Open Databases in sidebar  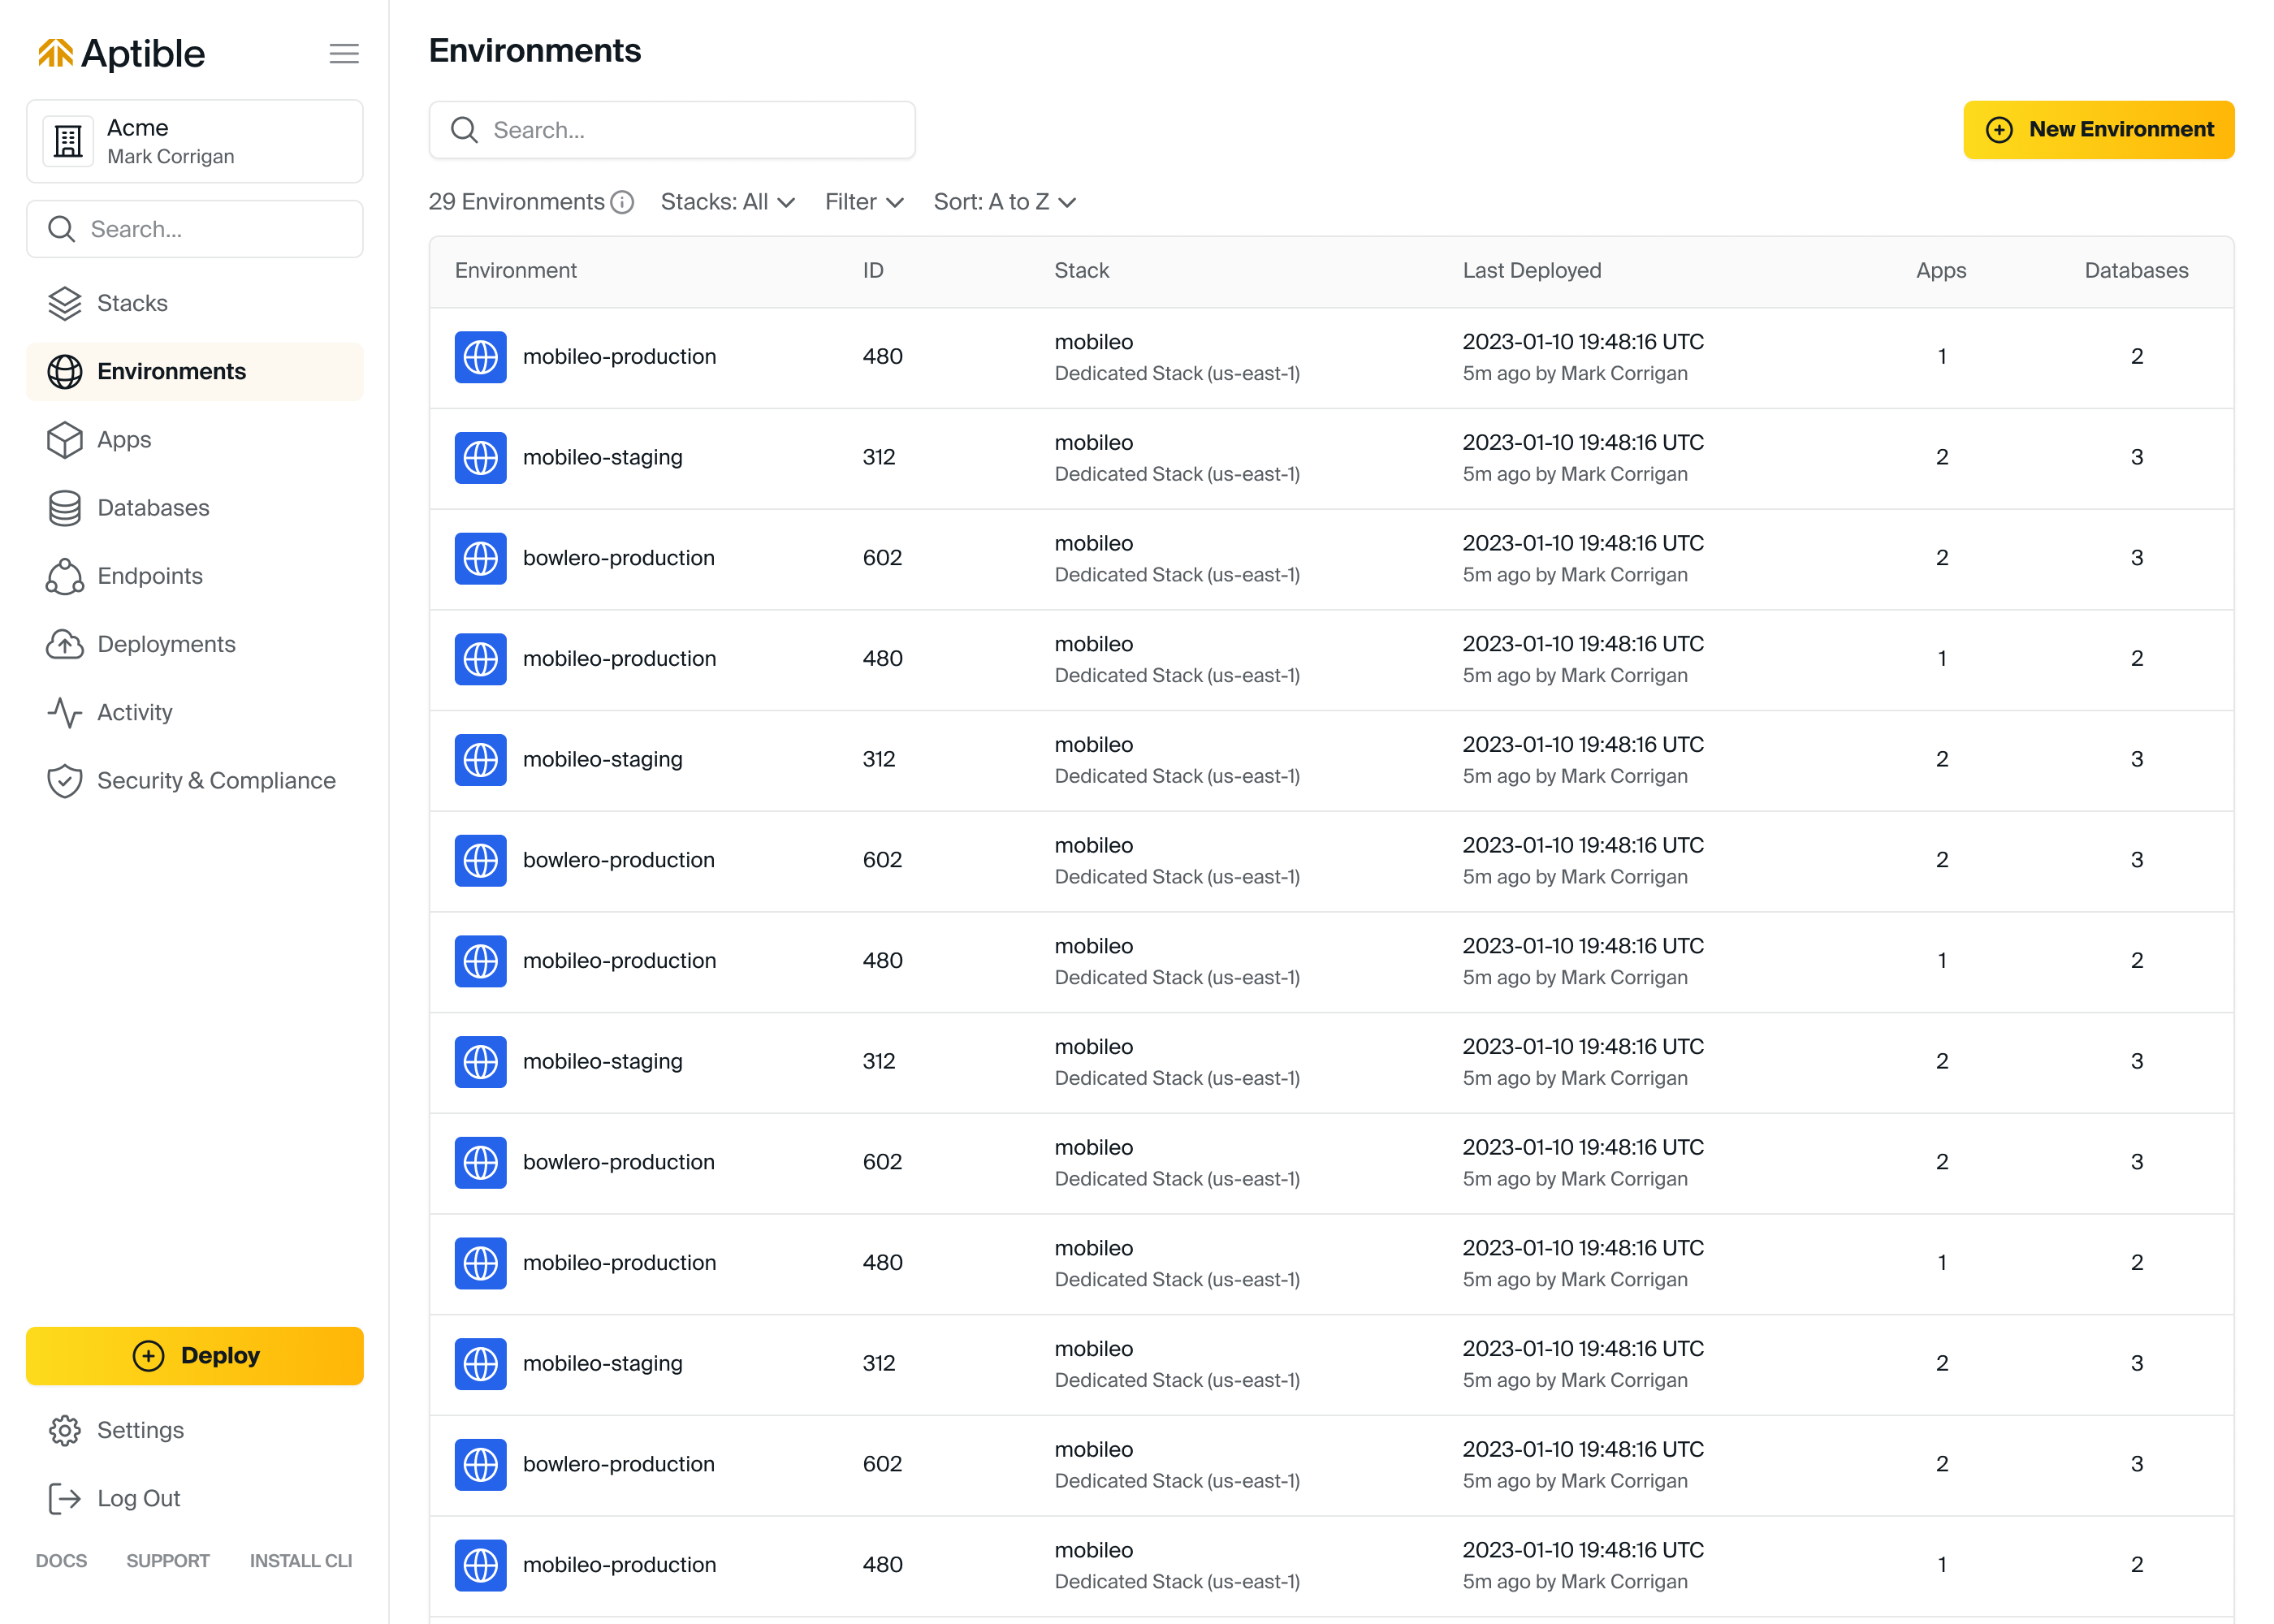(x=195, y=508)
